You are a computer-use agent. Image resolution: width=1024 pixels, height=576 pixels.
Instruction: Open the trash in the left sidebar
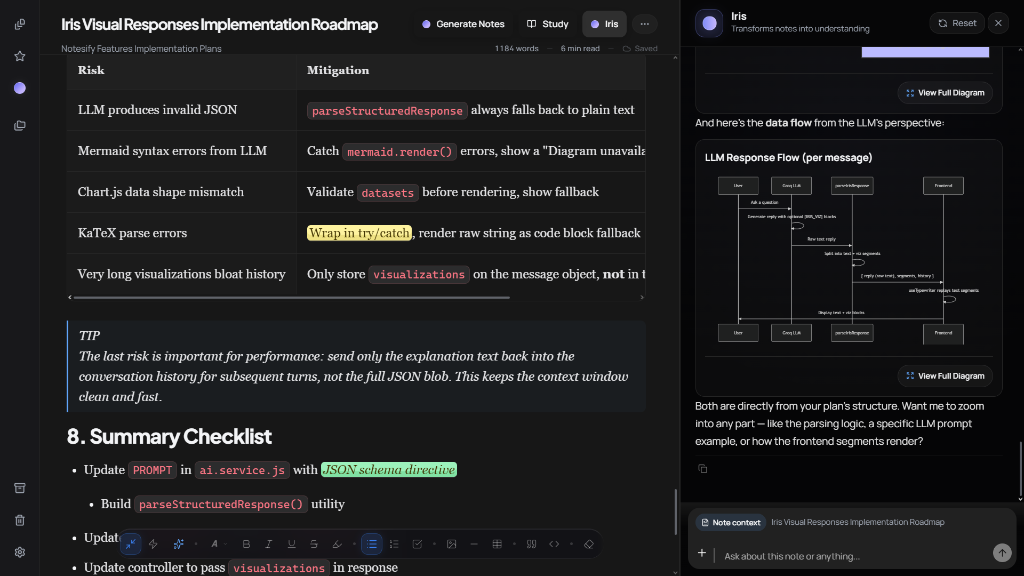point(20,520)
